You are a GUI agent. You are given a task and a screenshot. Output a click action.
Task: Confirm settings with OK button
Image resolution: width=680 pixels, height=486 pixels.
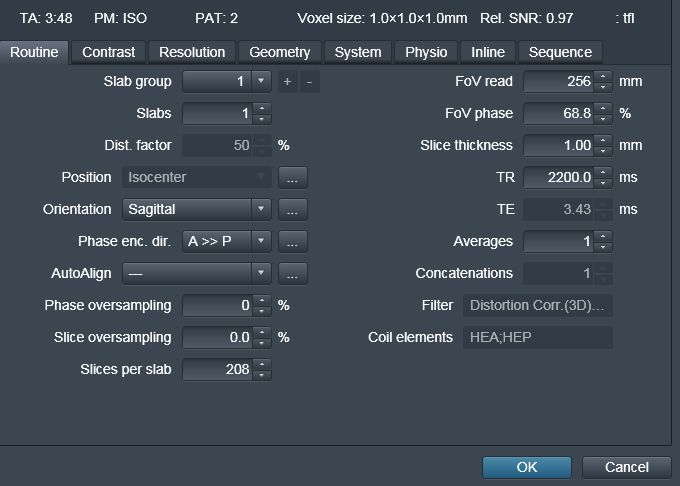(527, 467)
